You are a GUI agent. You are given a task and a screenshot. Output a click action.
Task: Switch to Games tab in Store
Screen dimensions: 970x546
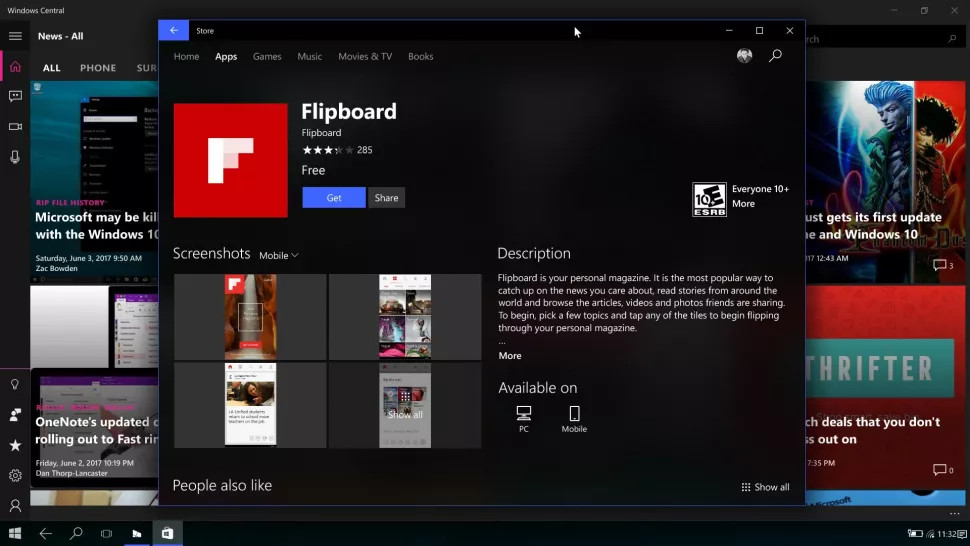click(267, 56)
